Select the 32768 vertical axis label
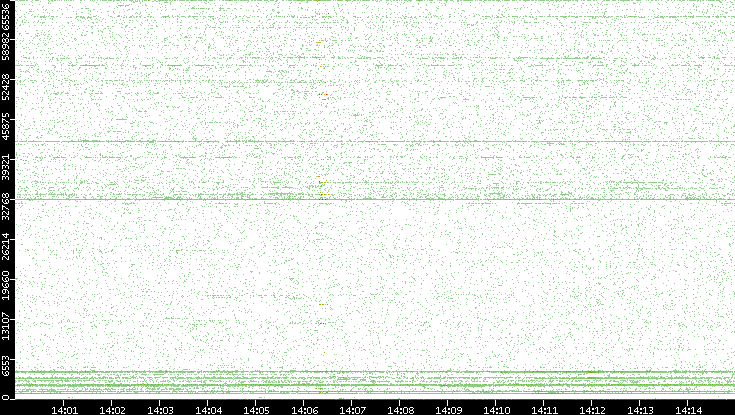The height and width of the screenshot is (415, 735). (5, 206)
